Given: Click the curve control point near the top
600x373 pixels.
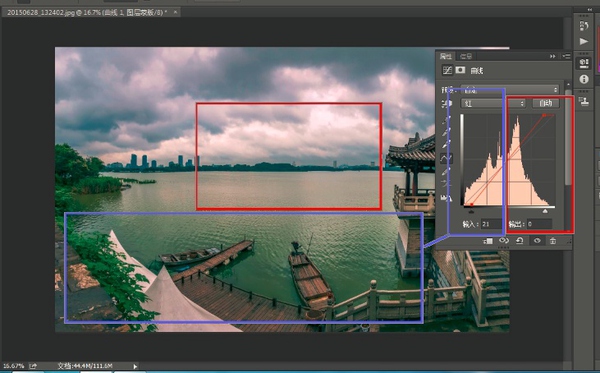Looking at the screenshot, I should (544, 115).
